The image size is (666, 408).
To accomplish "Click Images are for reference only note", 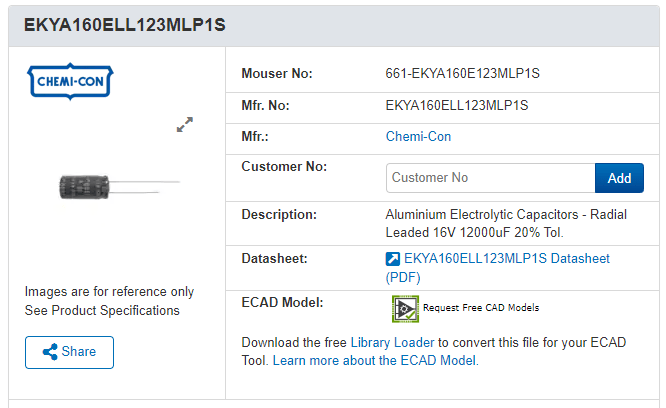I will coord(109,292).
